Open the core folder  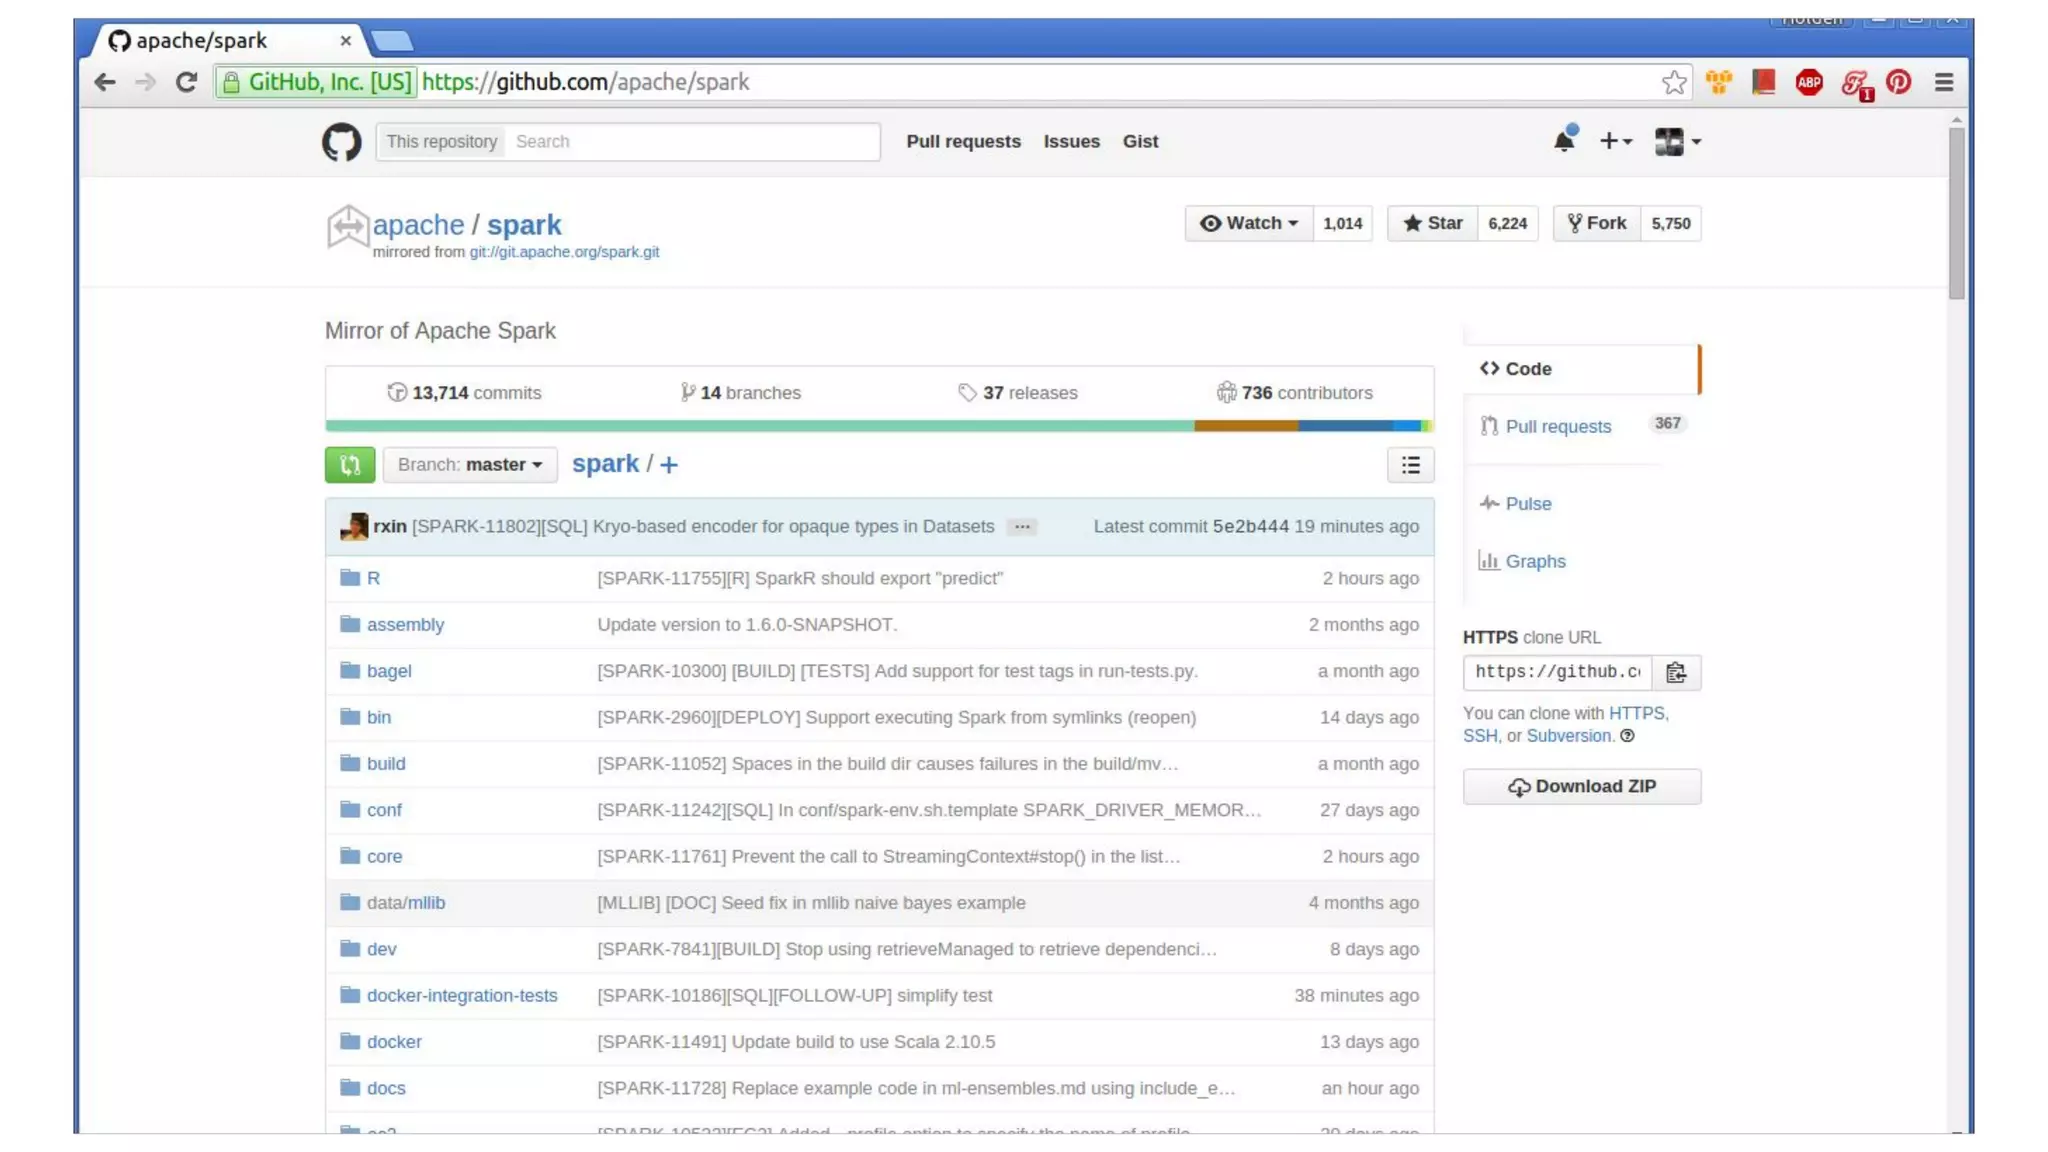coord(384,856)
